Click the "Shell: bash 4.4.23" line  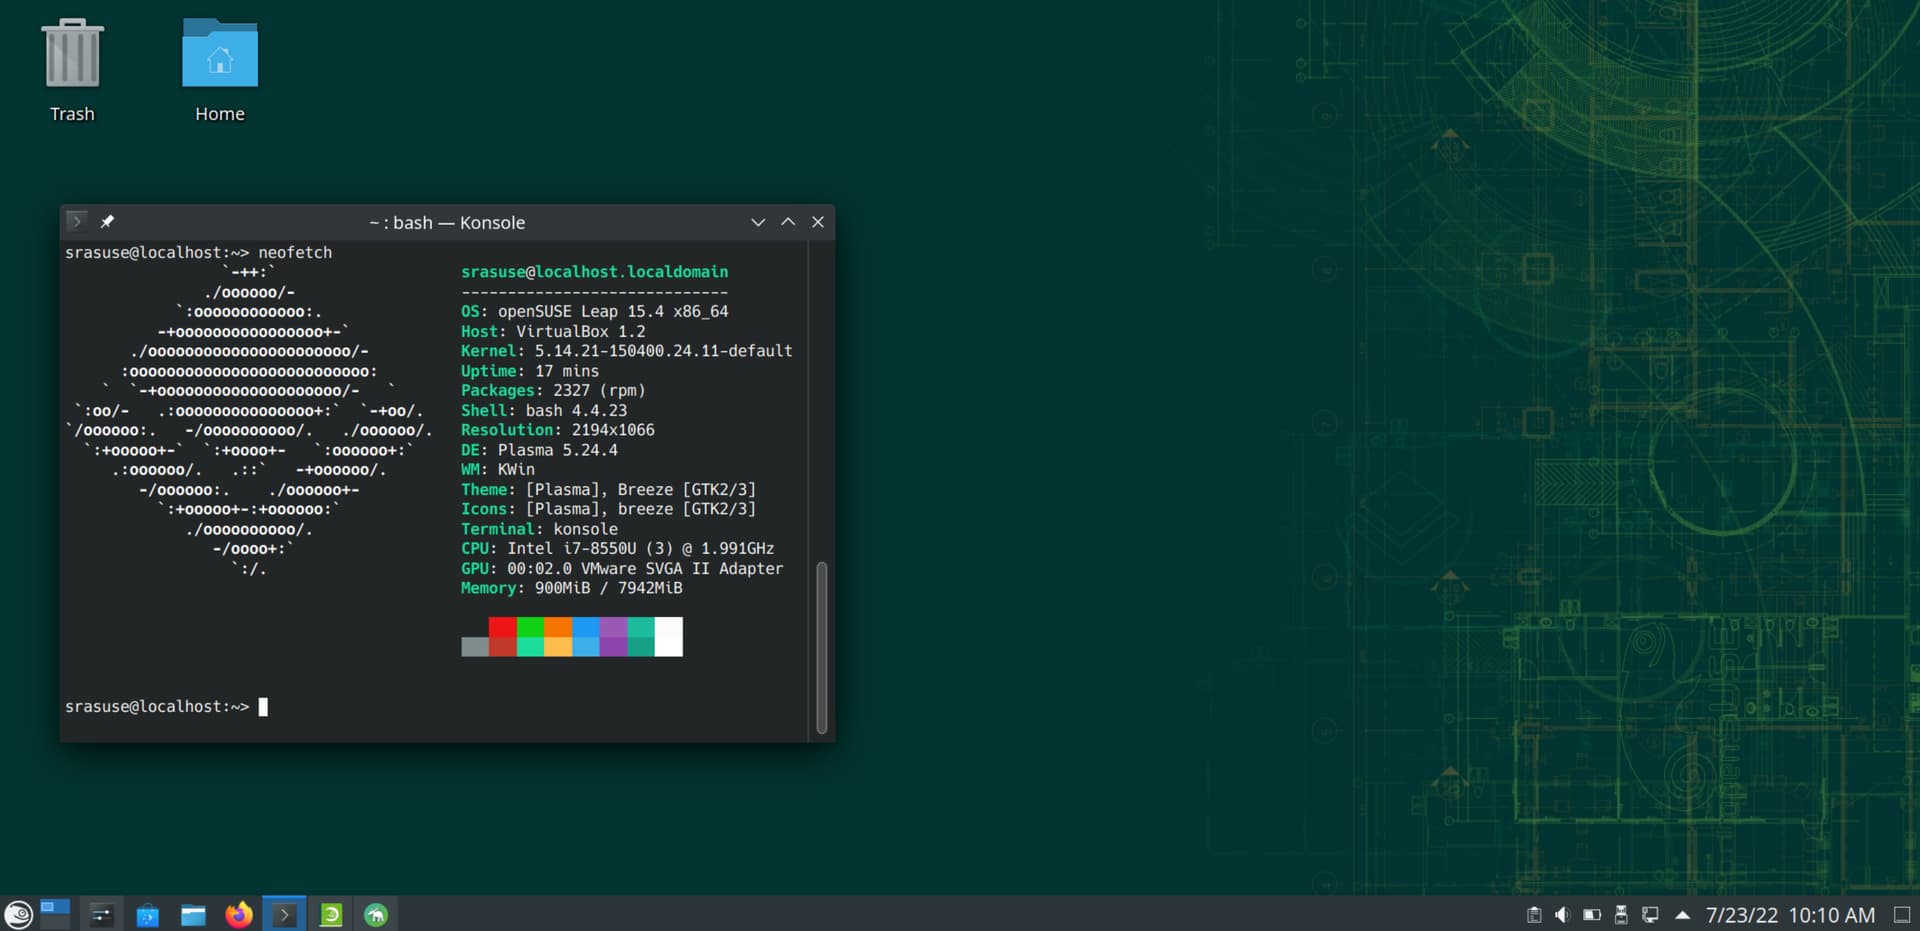(544, 410)
